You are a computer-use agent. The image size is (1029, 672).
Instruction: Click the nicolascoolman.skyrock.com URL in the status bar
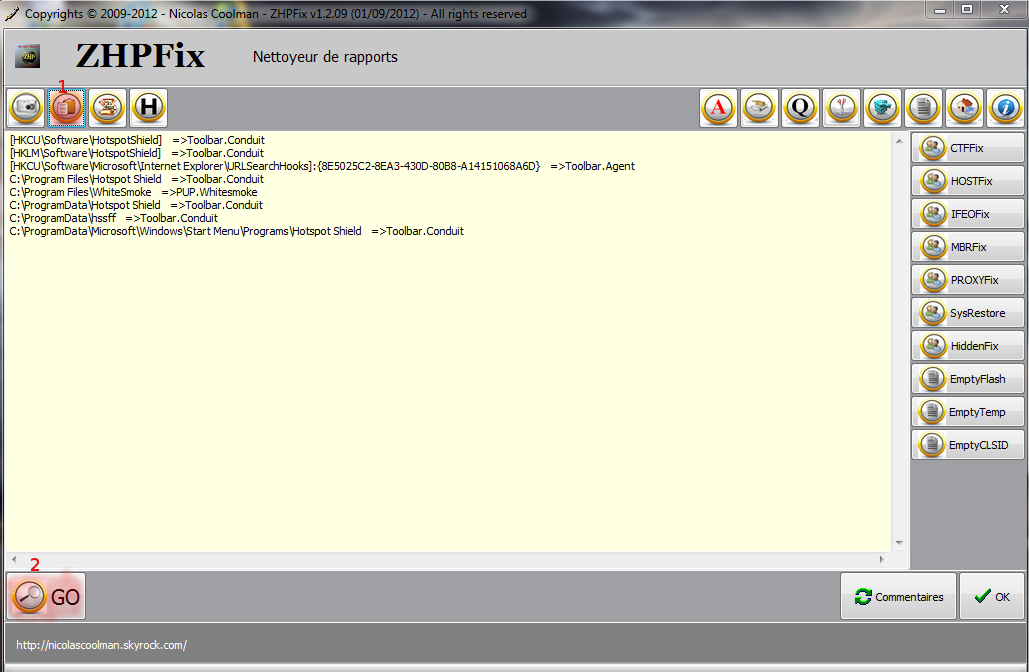click(102, 645)
